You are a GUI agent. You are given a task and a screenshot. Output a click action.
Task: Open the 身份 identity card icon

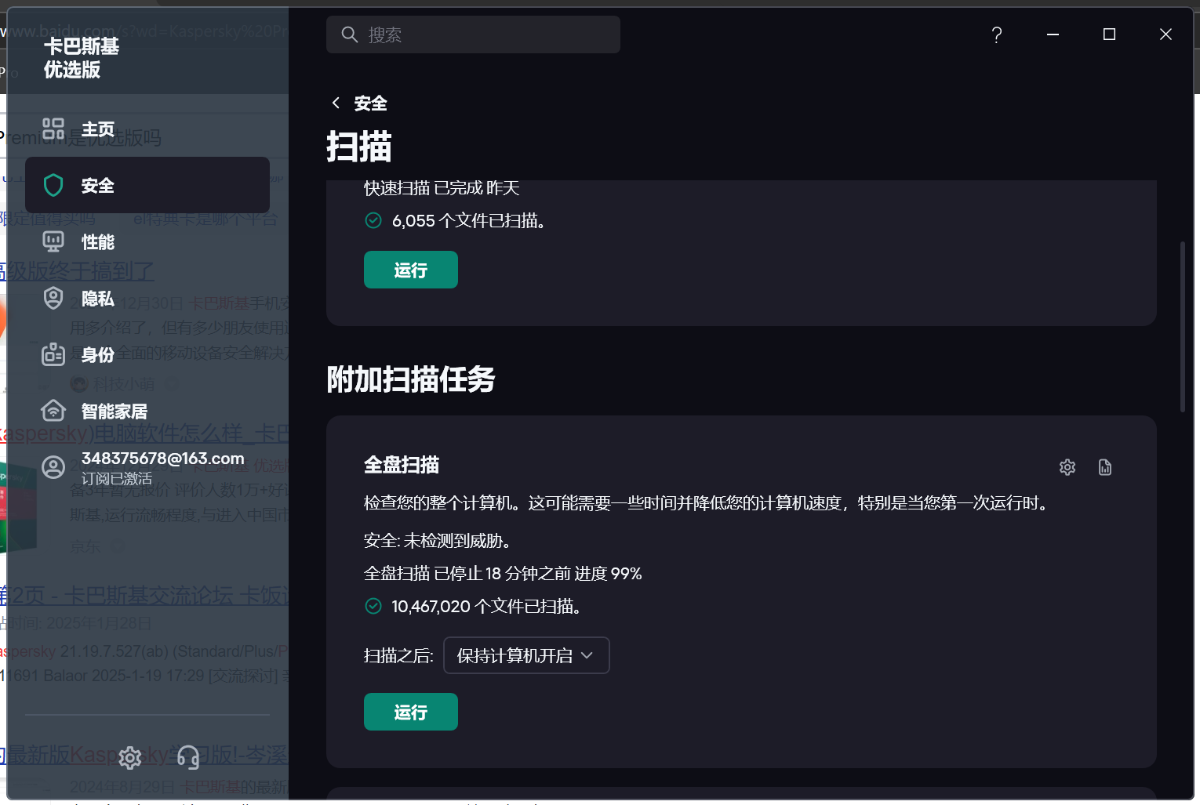point(53,354)
